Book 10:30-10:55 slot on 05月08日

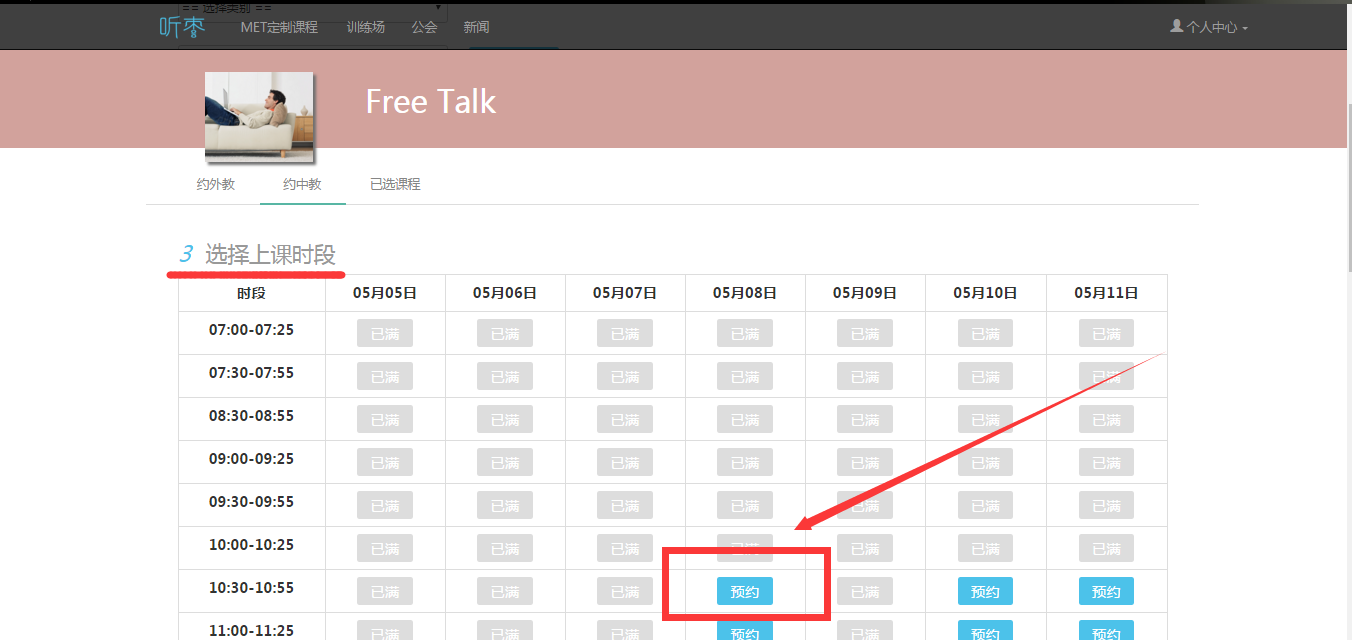coord(745,592)
